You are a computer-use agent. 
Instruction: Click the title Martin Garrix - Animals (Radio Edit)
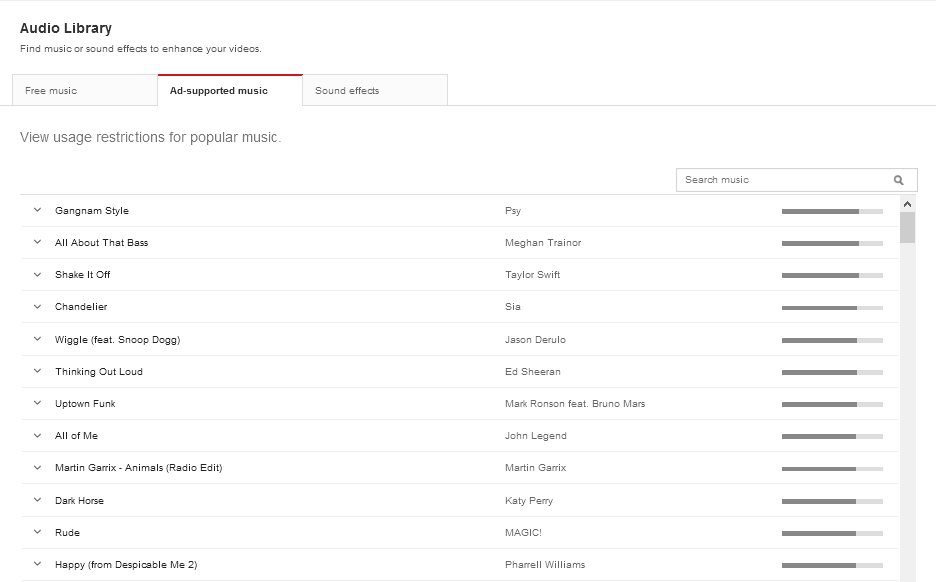coord(138,468)
